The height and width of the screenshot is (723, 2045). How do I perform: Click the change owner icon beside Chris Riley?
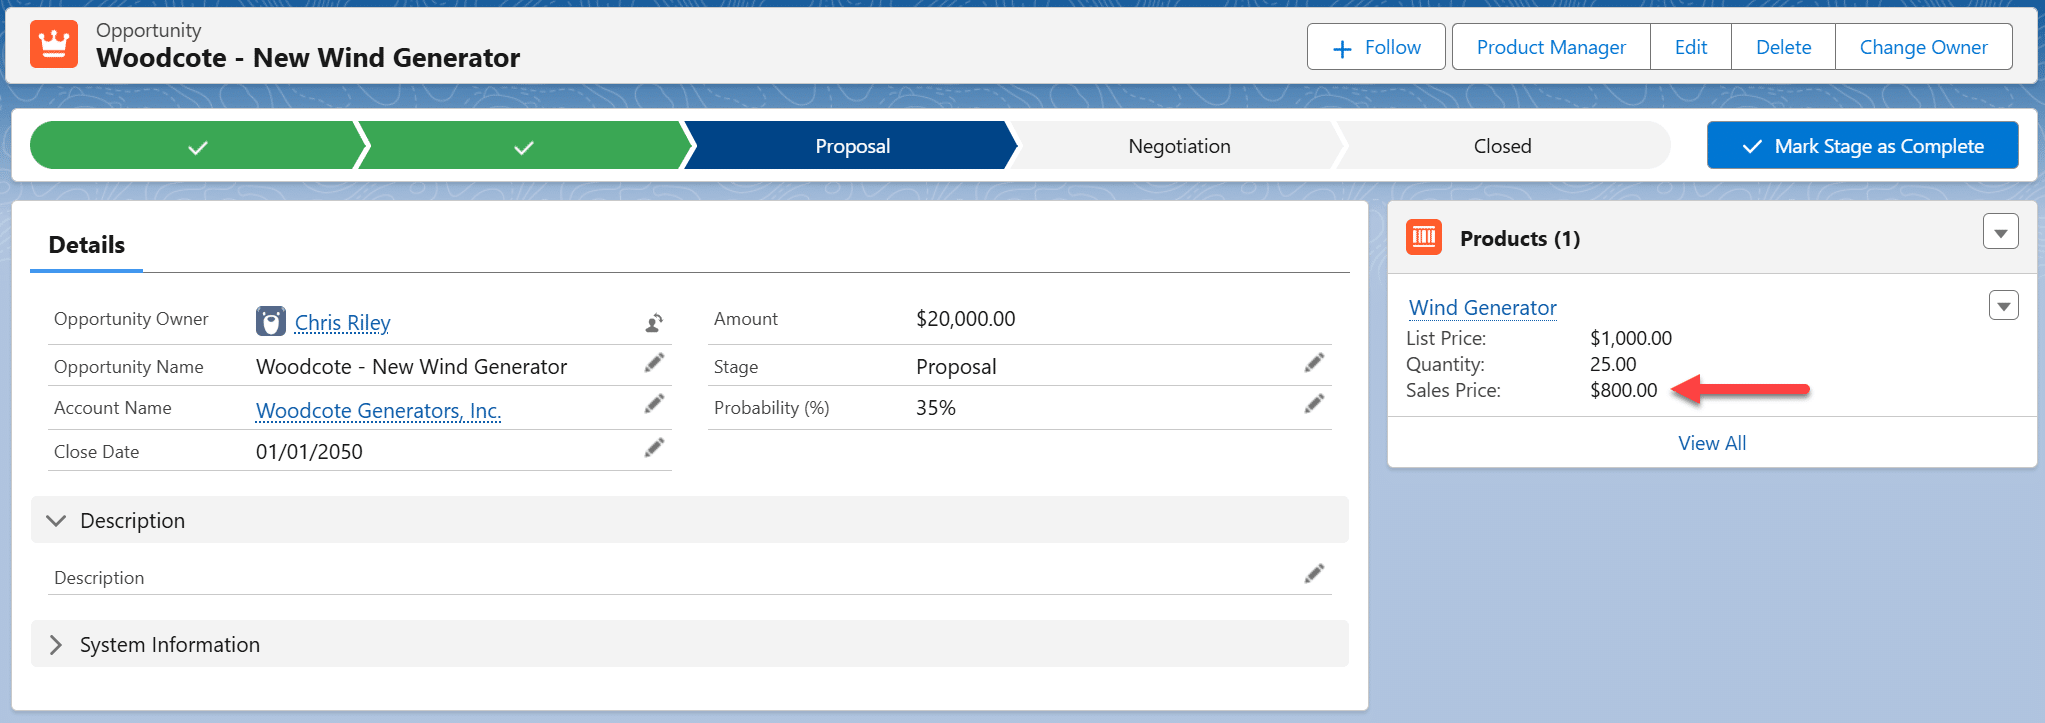654,322
